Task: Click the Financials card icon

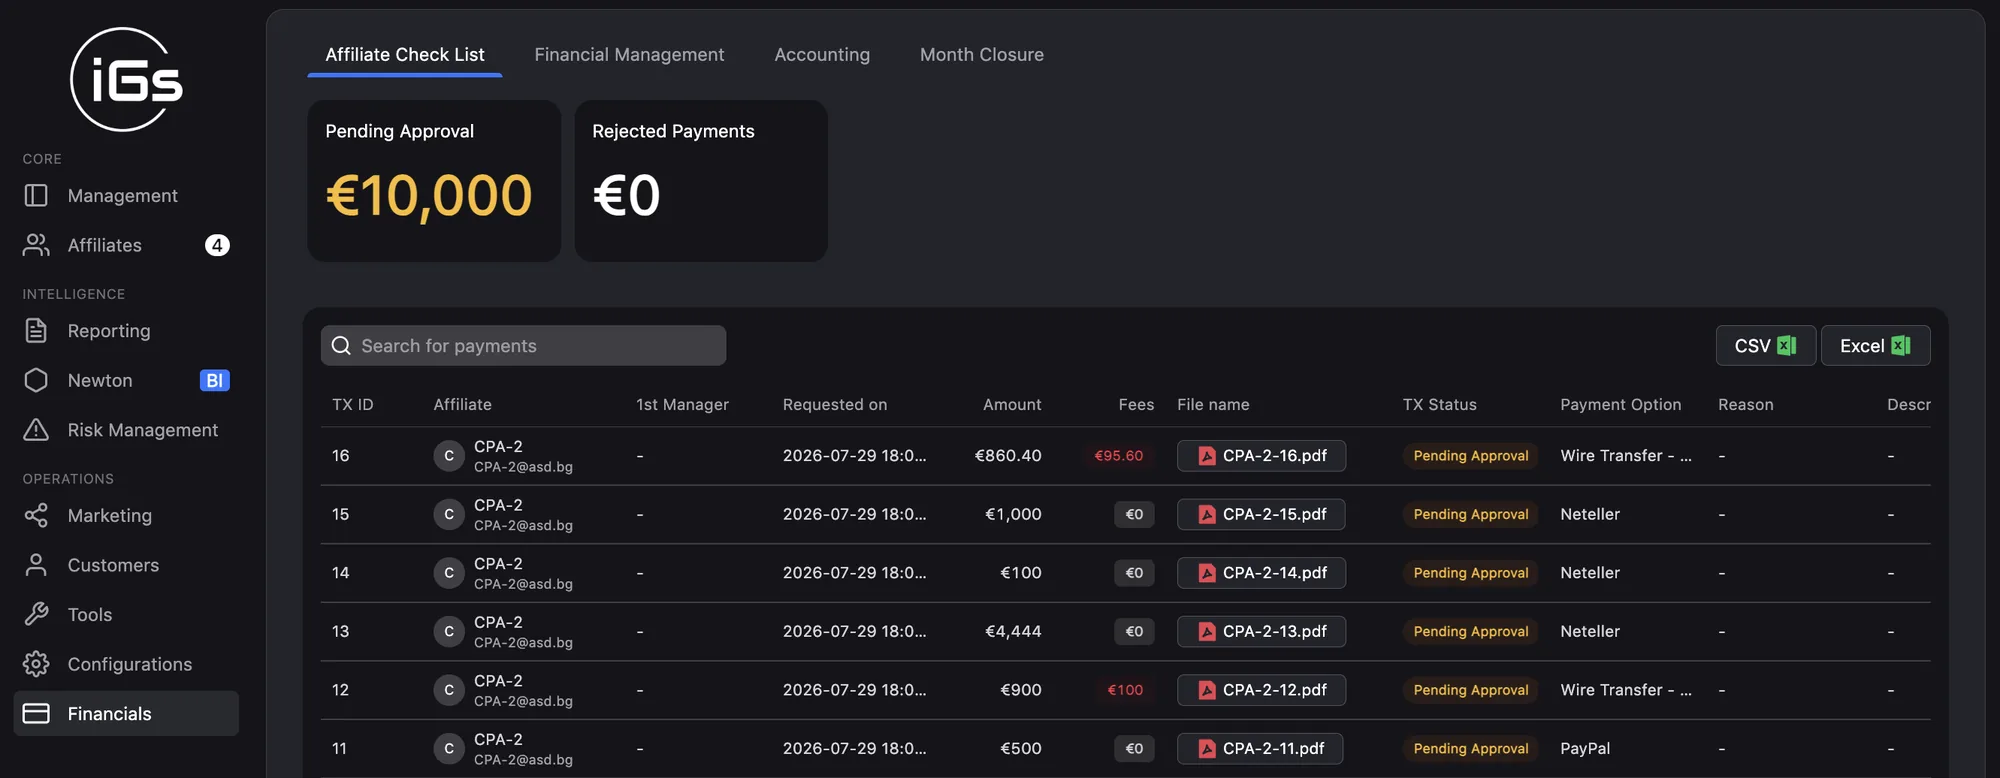Action: tap(36, 713)
